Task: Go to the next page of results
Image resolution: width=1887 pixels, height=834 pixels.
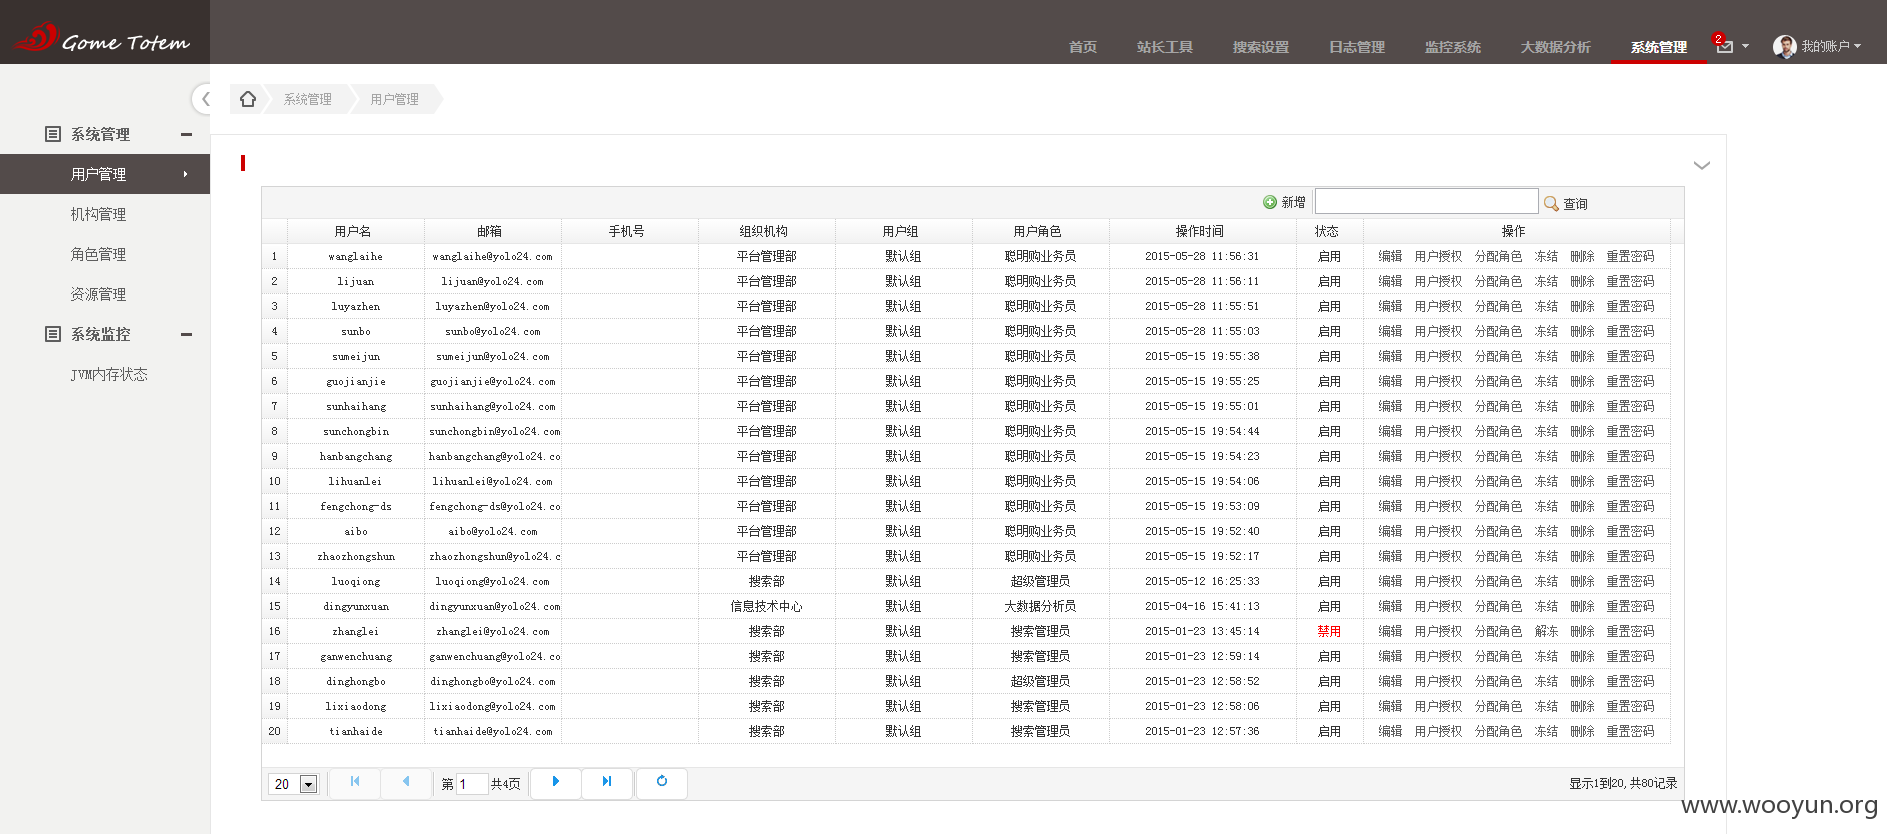Action: coord(556,782)
